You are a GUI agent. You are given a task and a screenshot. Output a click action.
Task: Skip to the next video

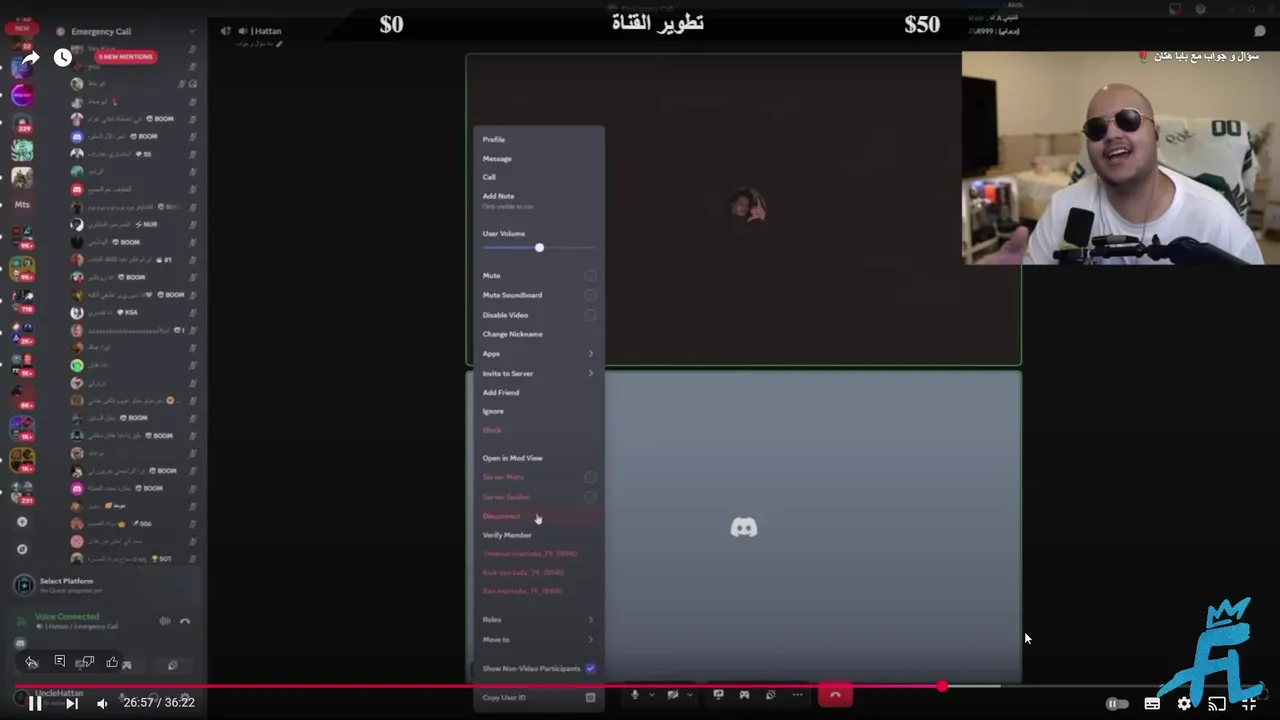72,703
